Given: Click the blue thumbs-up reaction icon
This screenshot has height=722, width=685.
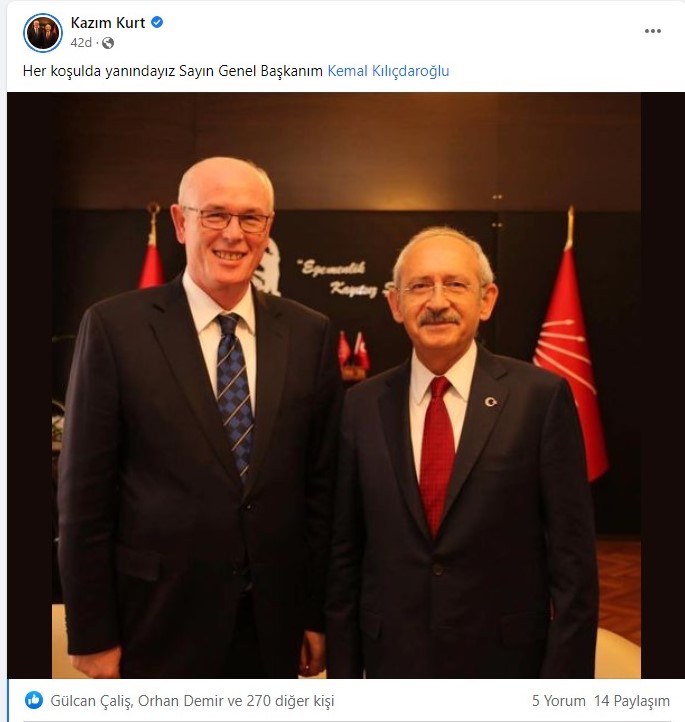Looking at the screenshot, I should coord(34,700).
